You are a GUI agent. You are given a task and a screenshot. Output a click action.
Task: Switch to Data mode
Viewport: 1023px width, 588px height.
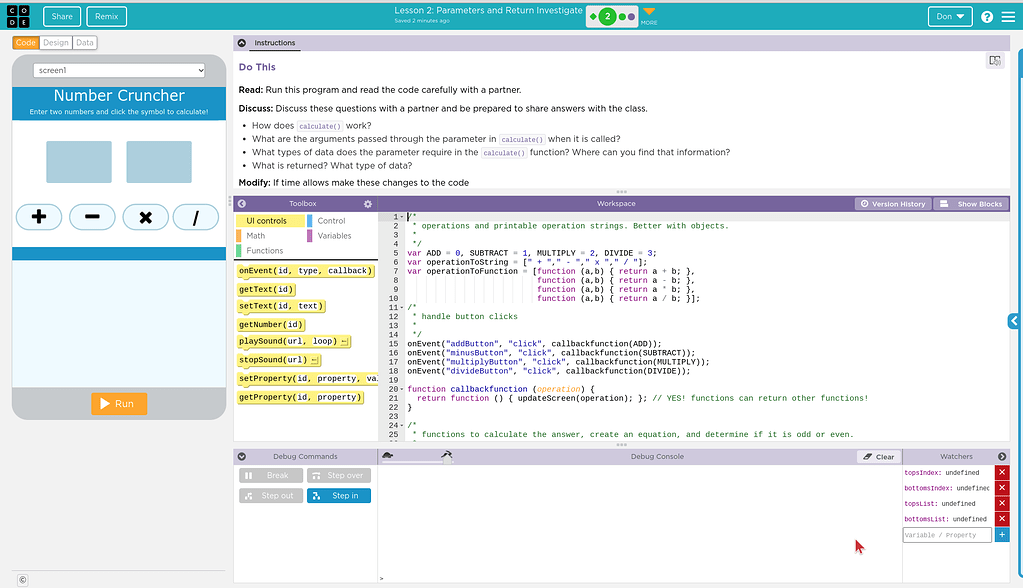(x=85, y=43)
